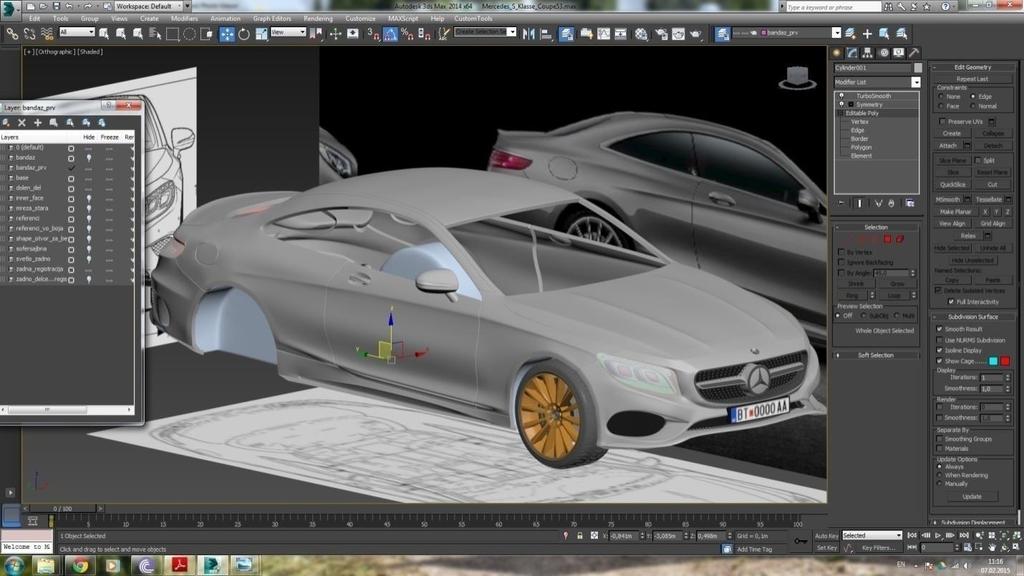The height and width of the screenshot is (576, 1024).
Task: Select the None constraint radio button
Action: click(941, 97)
